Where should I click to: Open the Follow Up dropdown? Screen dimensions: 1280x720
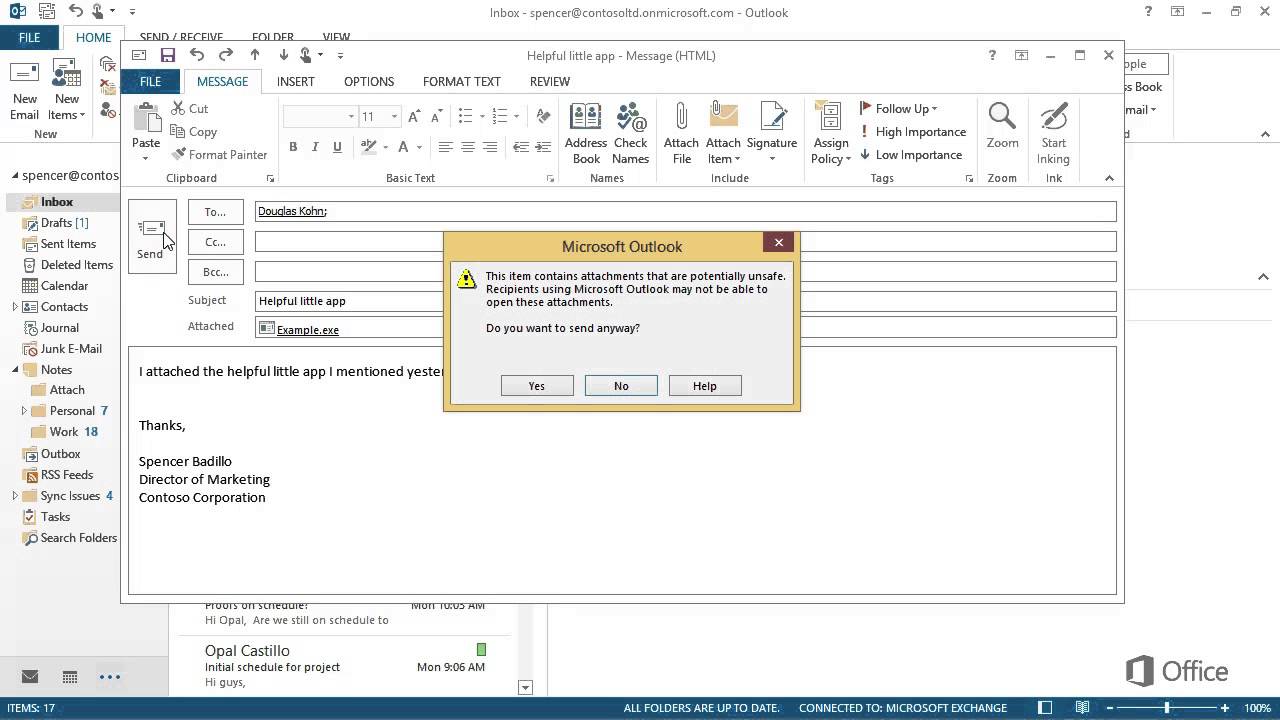(899, 108)
